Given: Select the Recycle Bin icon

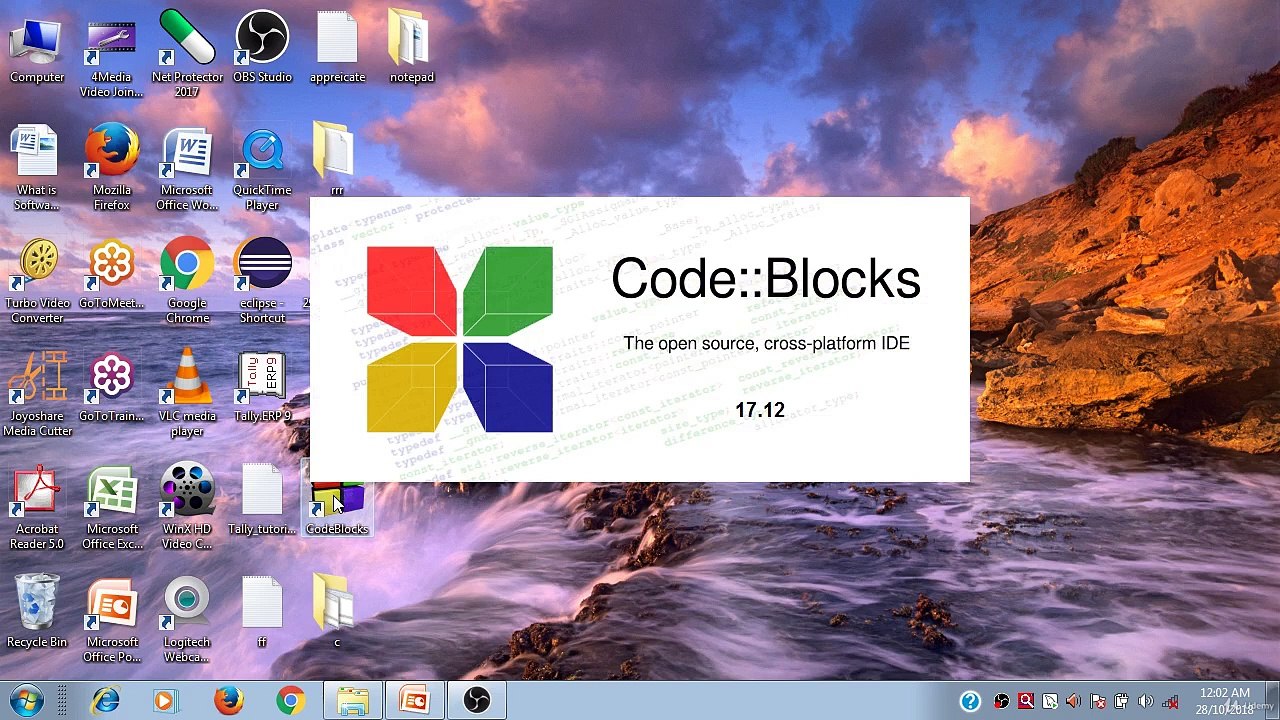Looking at the screenshot, I should click(x=37, y=613).
